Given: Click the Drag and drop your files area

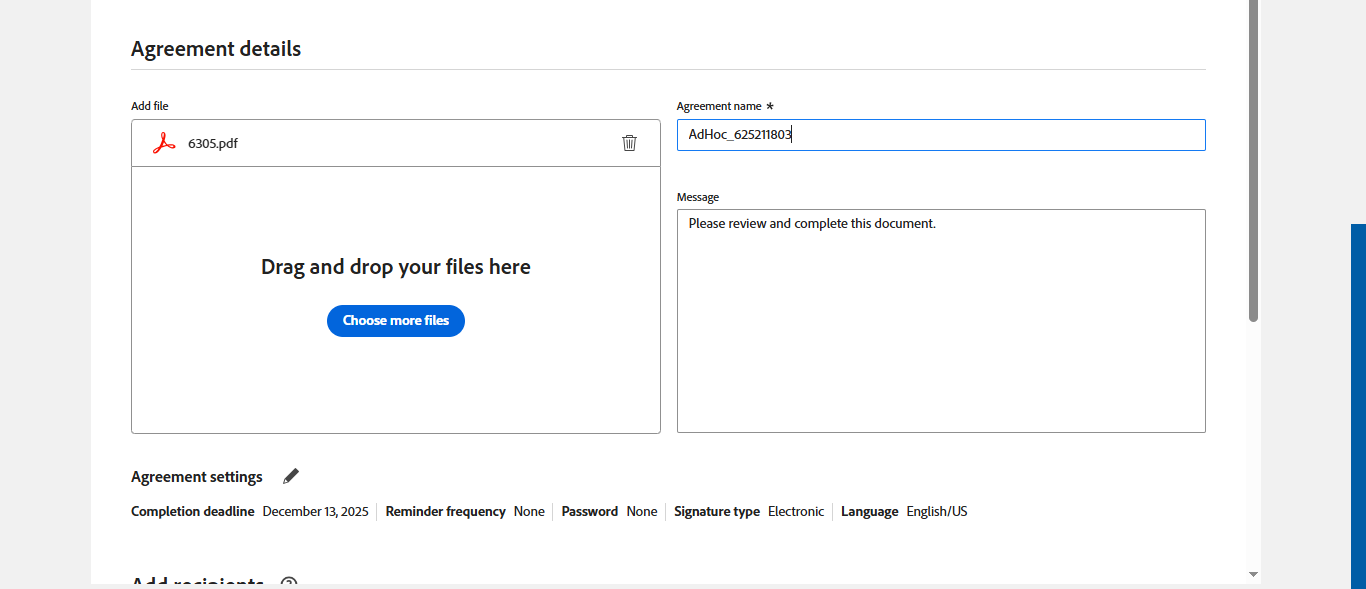Looking at the screenshot, I should click(395, 267).
